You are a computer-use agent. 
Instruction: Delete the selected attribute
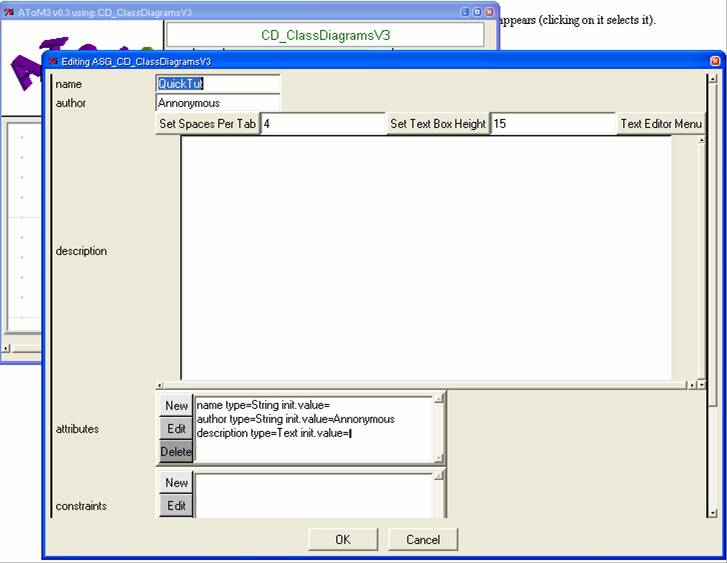176,452
